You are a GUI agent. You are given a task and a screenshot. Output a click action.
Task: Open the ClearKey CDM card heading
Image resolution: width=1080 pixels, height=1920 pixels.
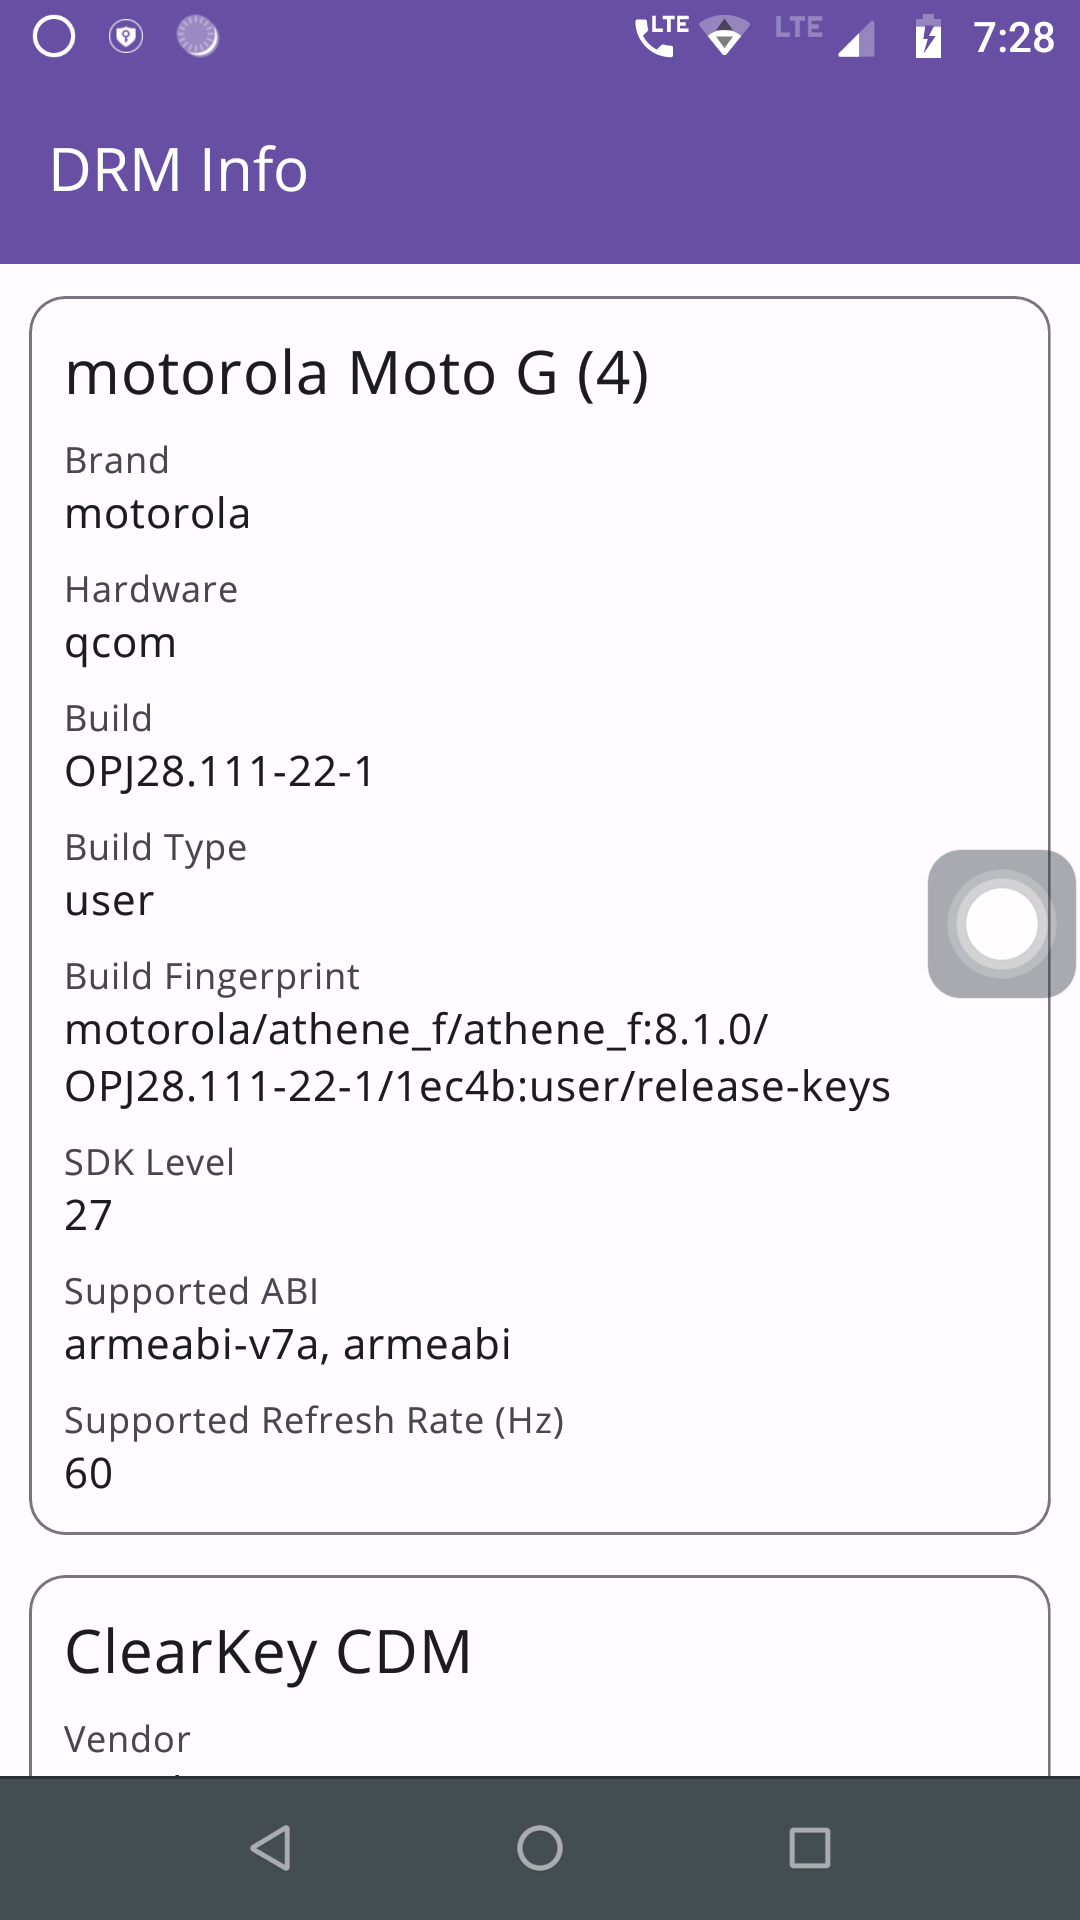pyautogui.click(x=268, y=1652)
